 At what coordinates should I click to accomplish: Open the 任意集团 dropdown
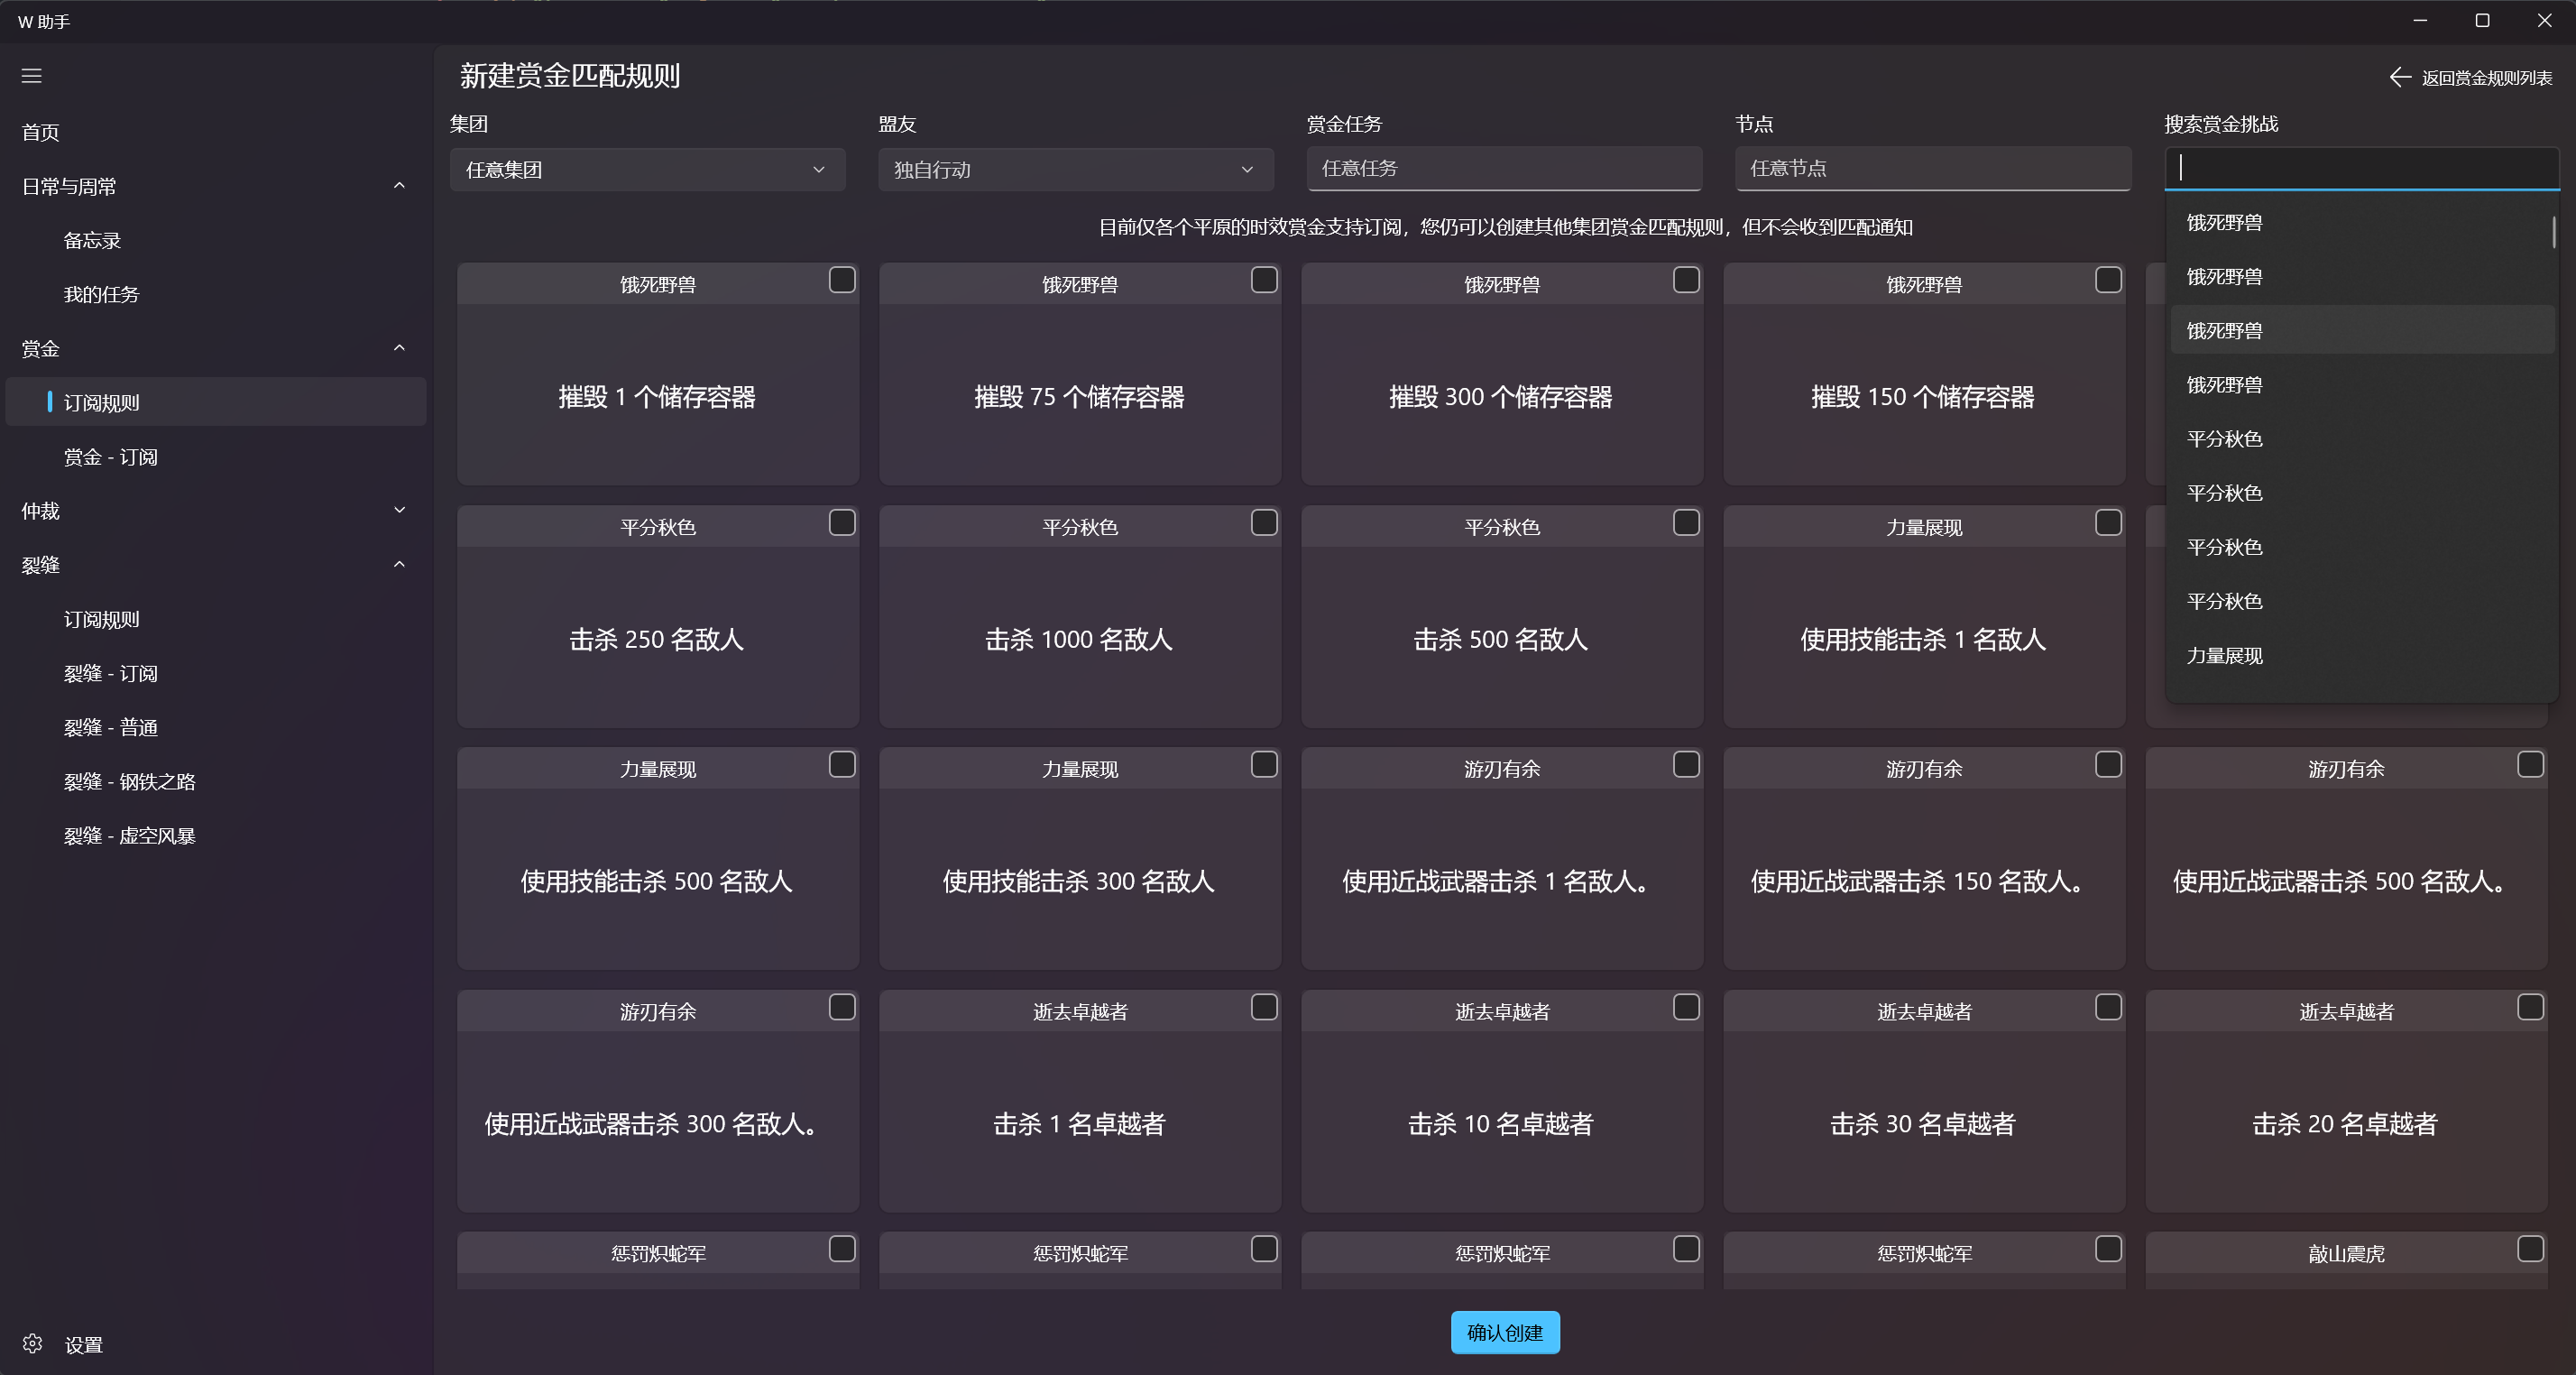[x=647, y=169]
